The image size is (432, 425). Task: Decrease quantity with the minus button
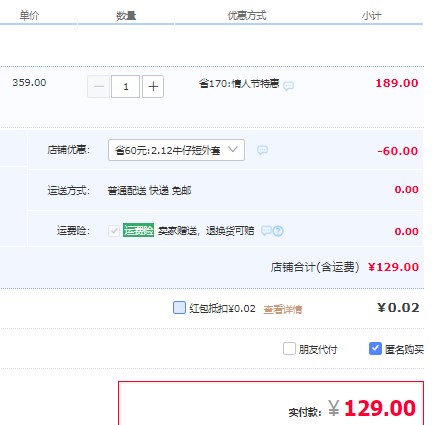[x=99, y=87]
